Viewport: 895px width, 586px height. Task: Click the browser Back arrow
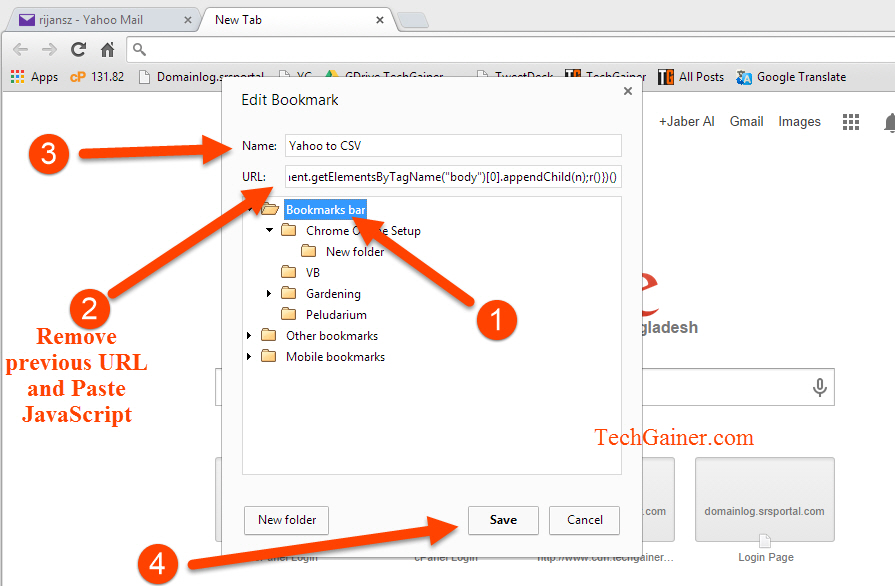(x=19, y=47)
